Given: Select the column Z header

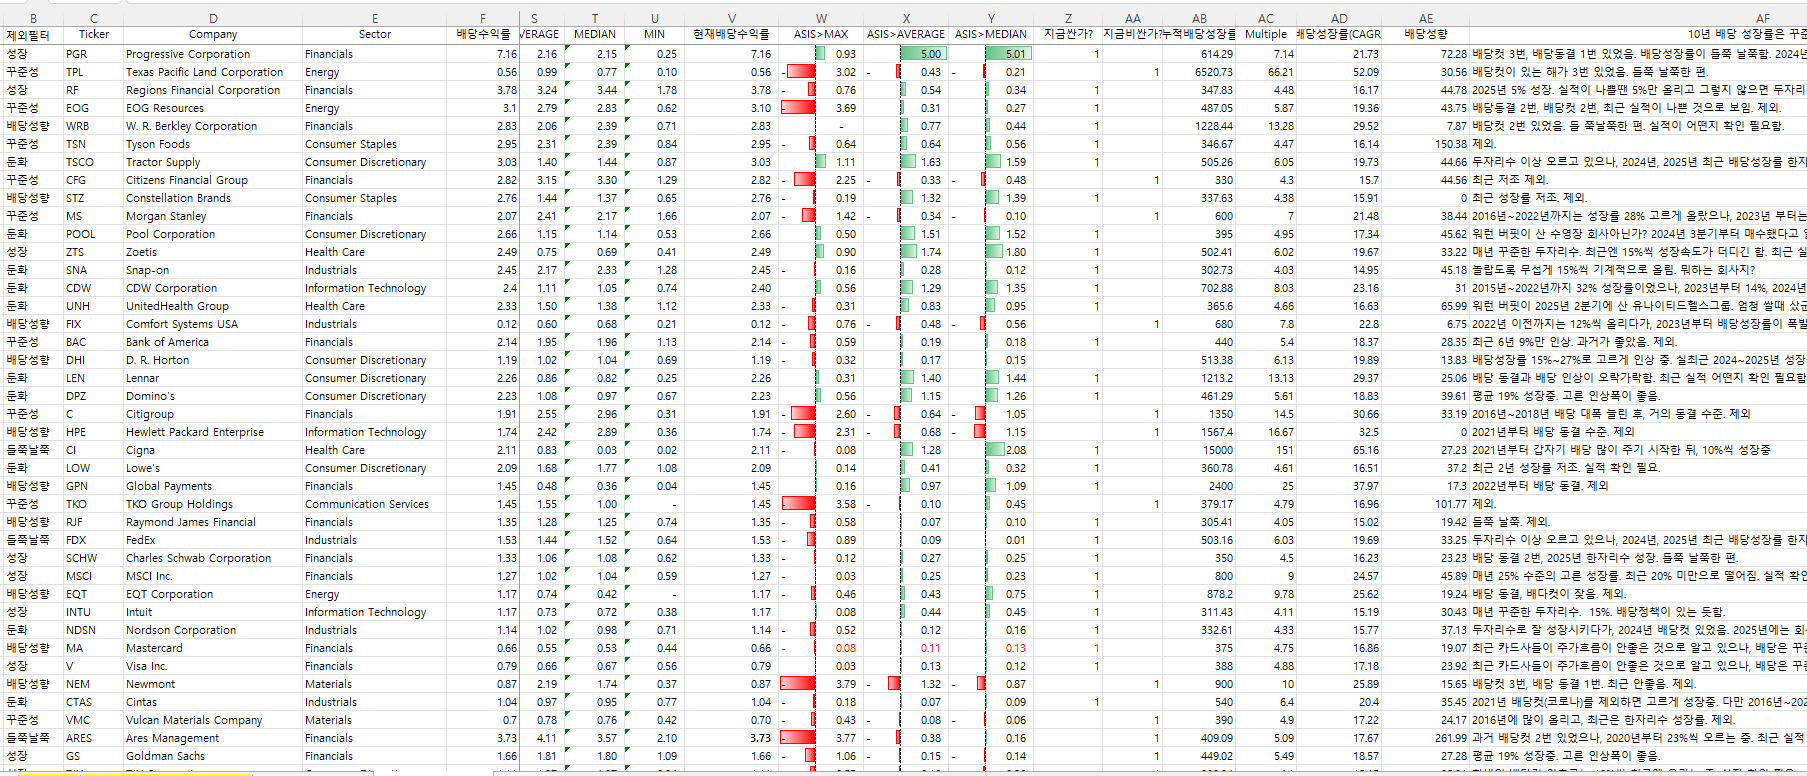Looking at the screenshot, I should [x=1068, y=18].
